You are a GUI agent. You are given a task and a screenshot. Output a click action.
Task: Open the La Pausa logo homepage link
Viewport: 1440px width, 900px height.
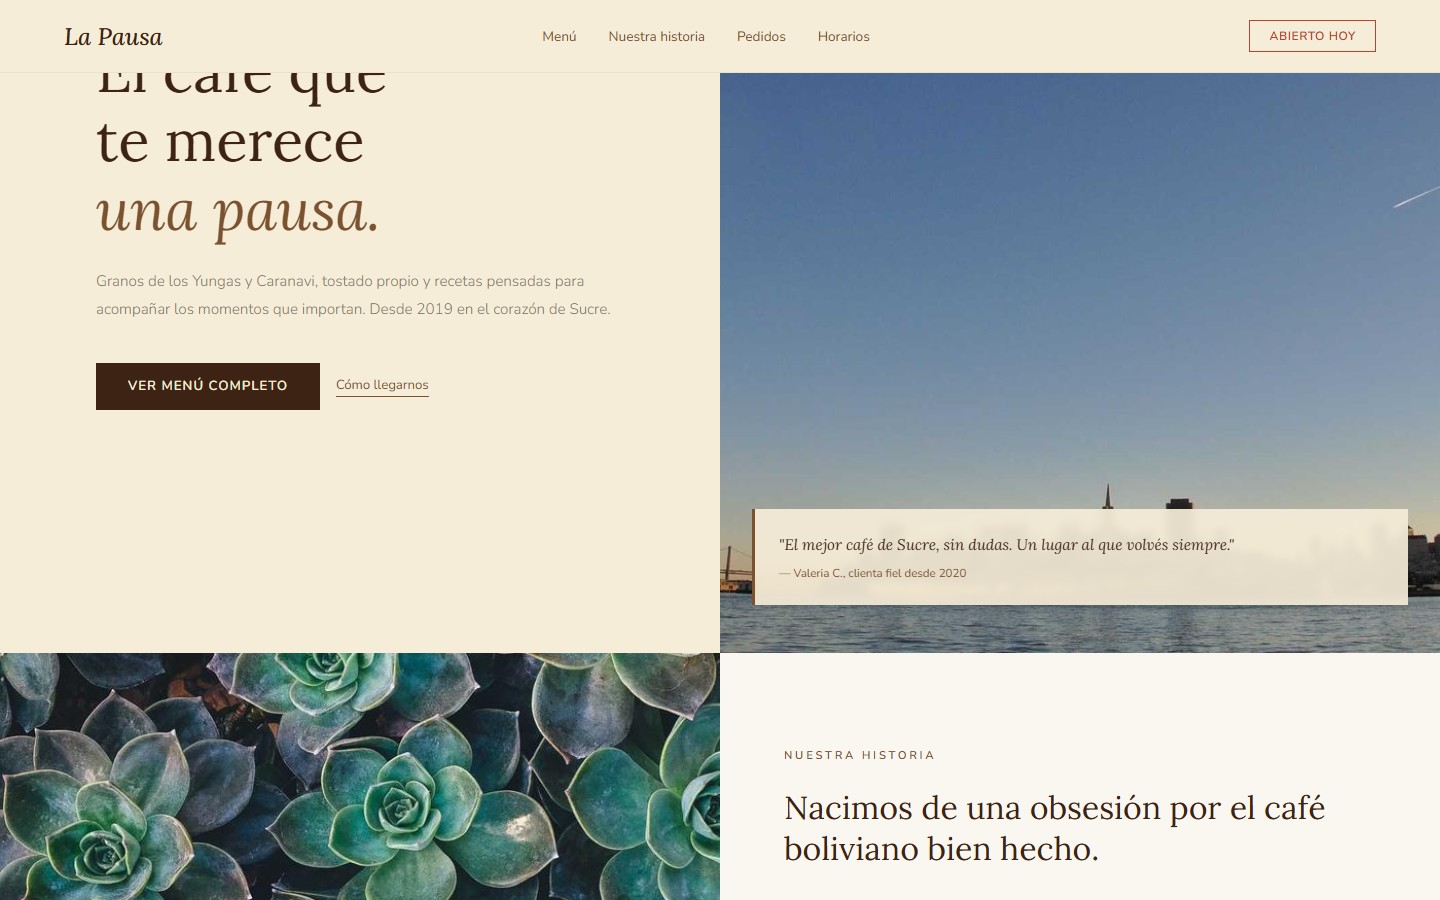113,37
